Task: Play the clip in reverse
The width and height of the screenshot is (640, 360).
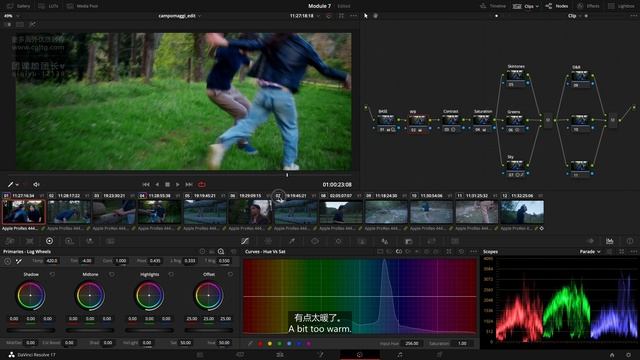Action: tap(157, 184)
